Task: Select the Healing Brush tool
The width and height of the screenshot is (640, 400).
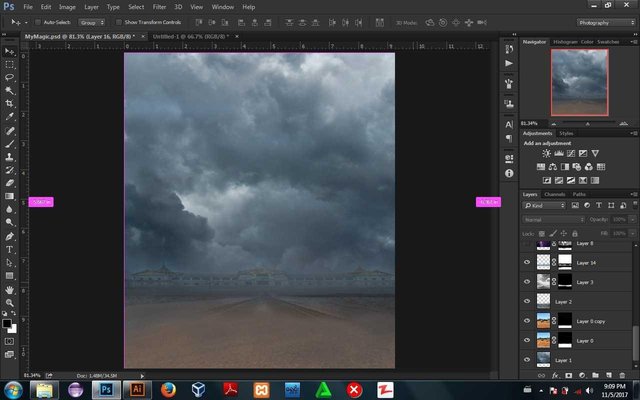Action: click(x=9, y=131)
